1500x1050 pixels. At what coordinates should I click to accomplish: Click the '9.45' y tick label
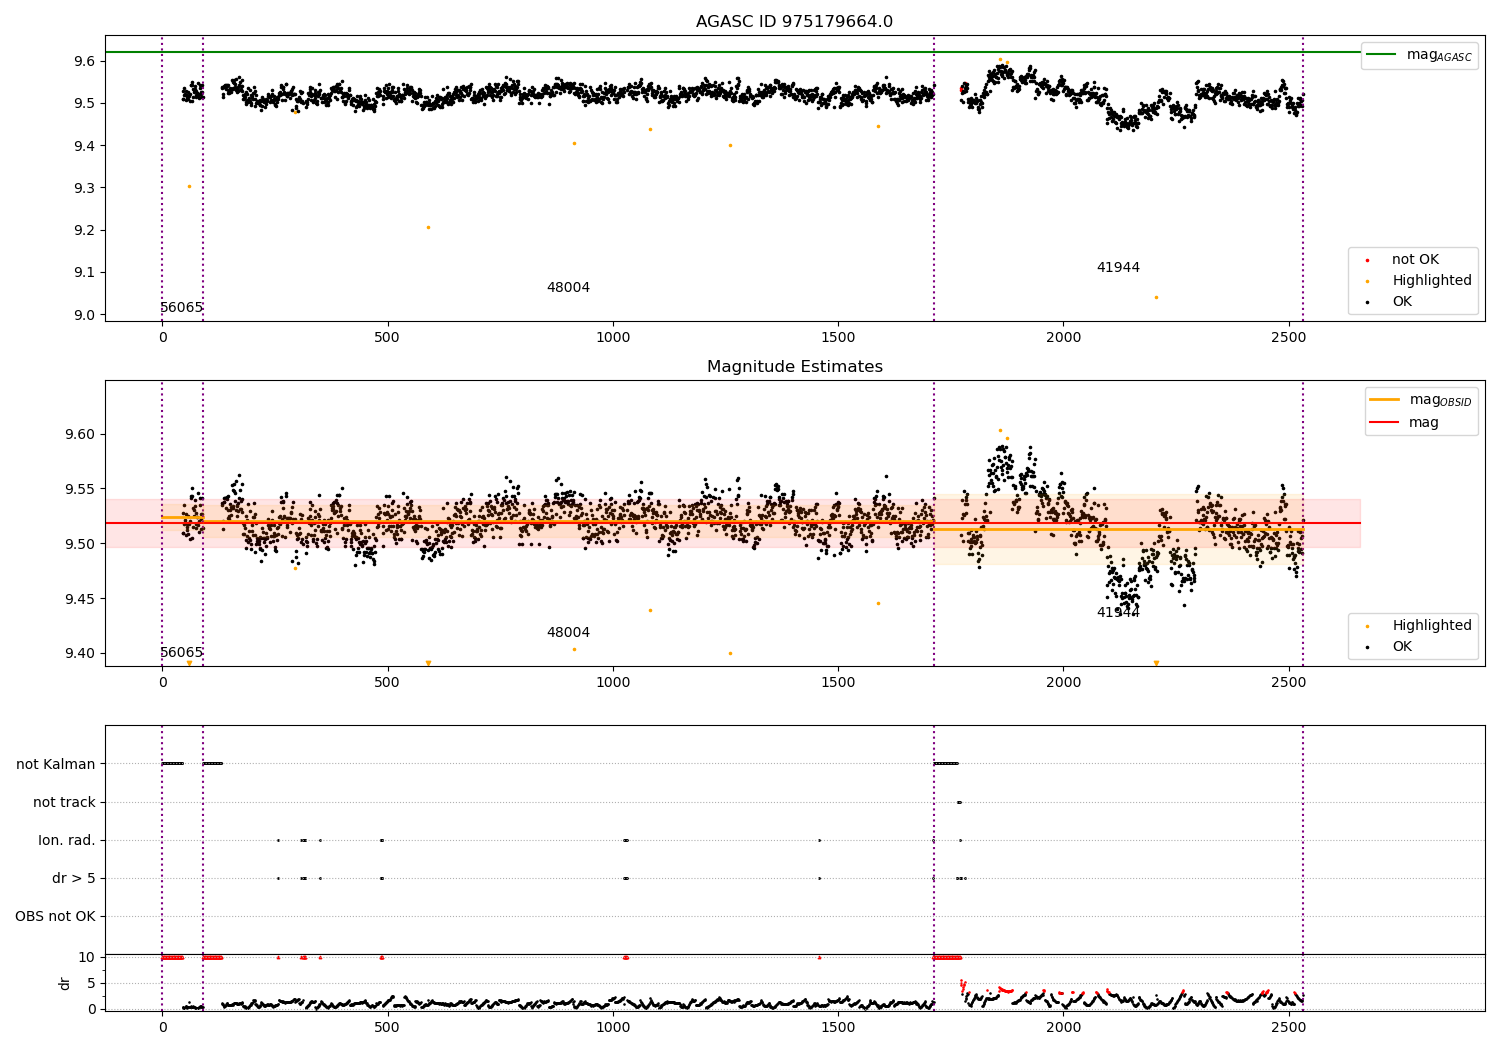tap(80, 599)
